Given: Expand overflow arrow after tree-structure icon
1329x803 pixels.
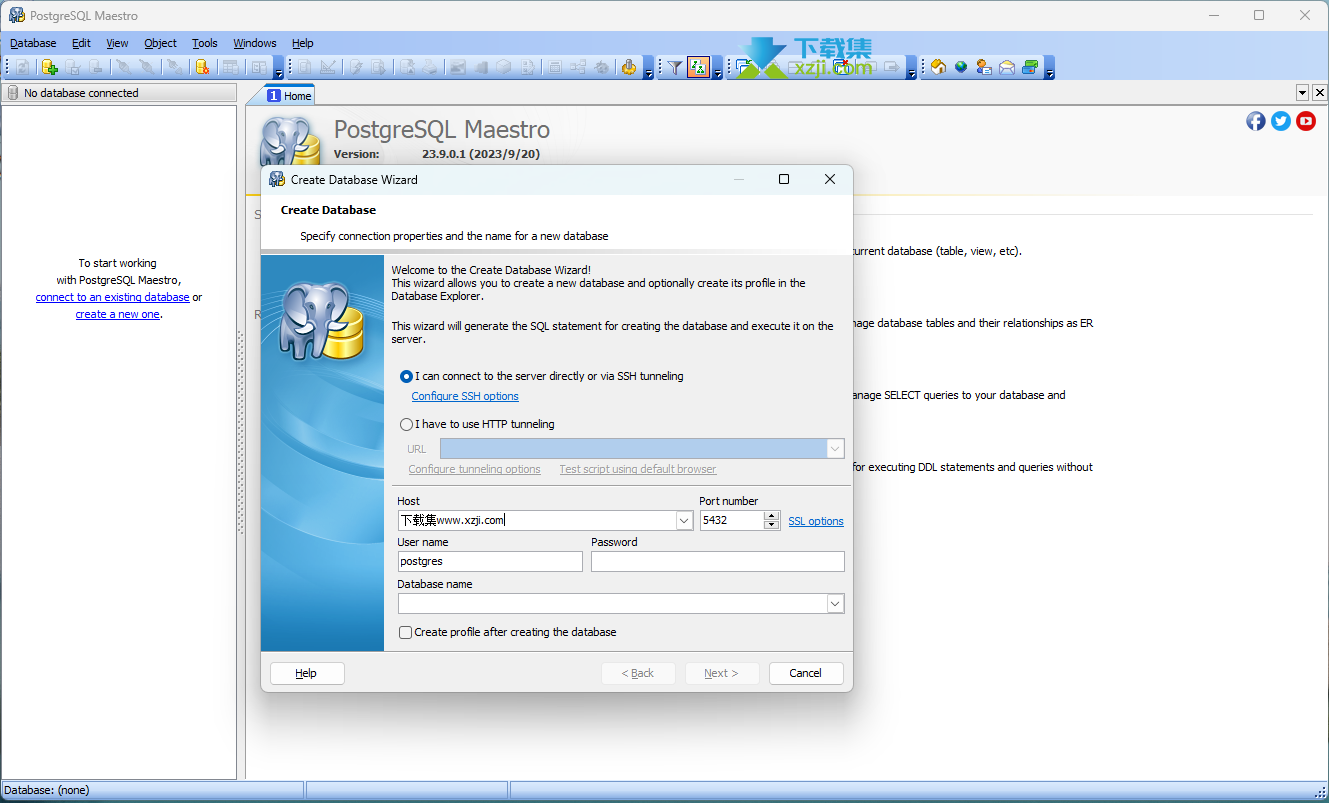Looking at the screenshot, I should (x=717, y=69).
